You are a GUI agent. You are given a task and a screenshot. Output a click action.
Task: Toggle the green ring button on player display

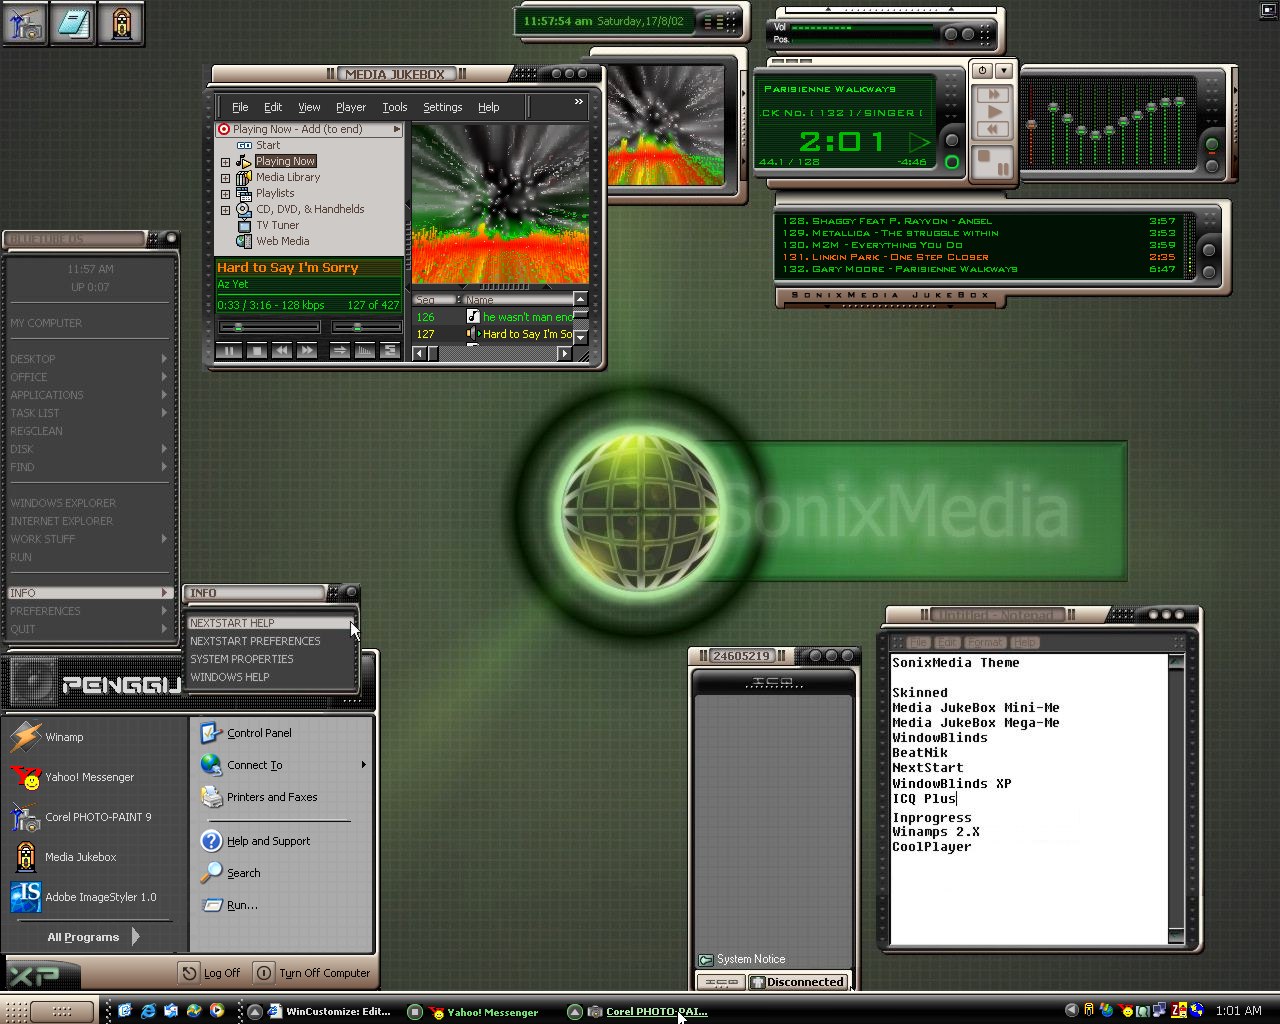click(951, 162)
